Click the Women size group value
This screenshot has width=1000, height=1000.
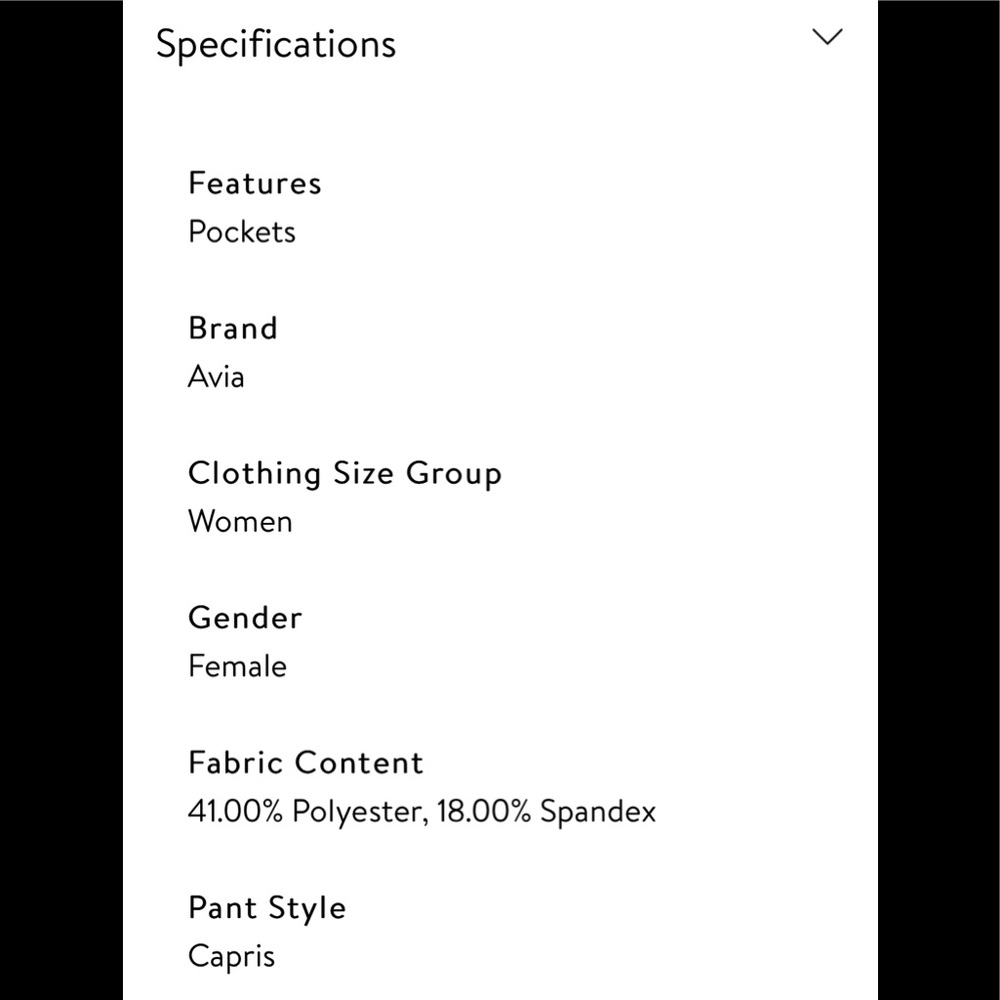tap(240, 522)
